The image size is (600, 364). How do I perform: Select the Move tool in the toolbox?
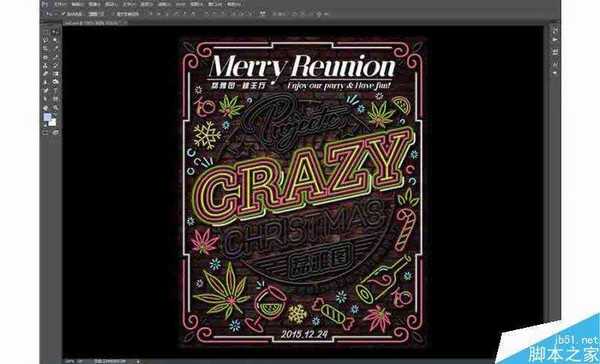coord(55,31)
